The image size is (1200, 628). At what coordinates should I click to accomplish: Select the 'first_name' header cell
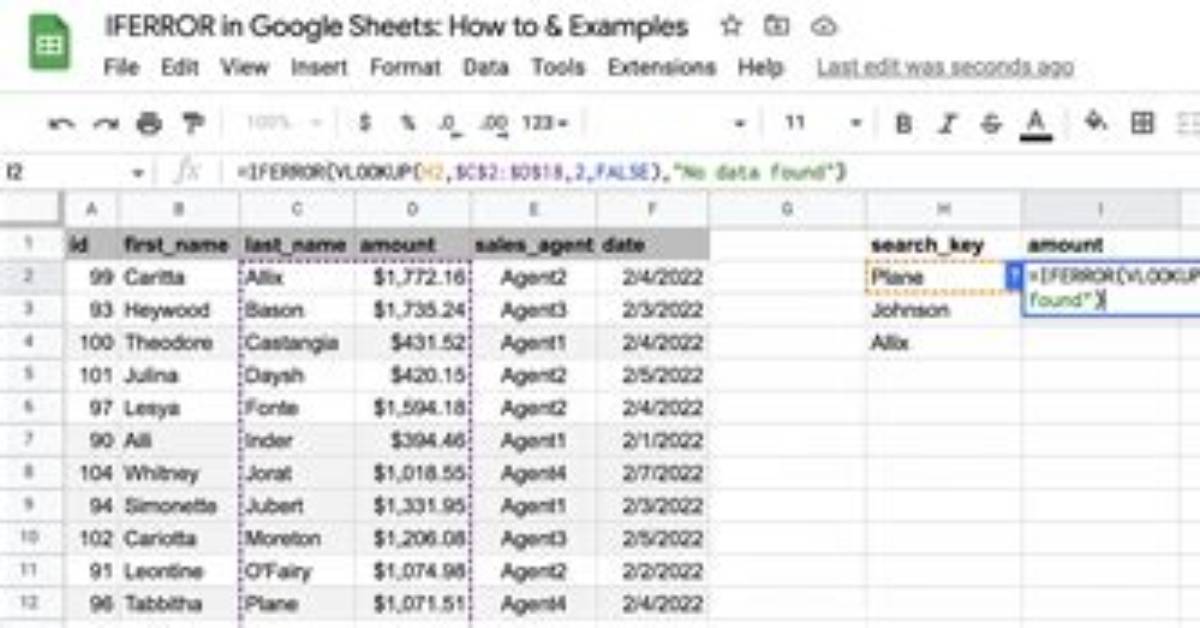click(179, 244)
